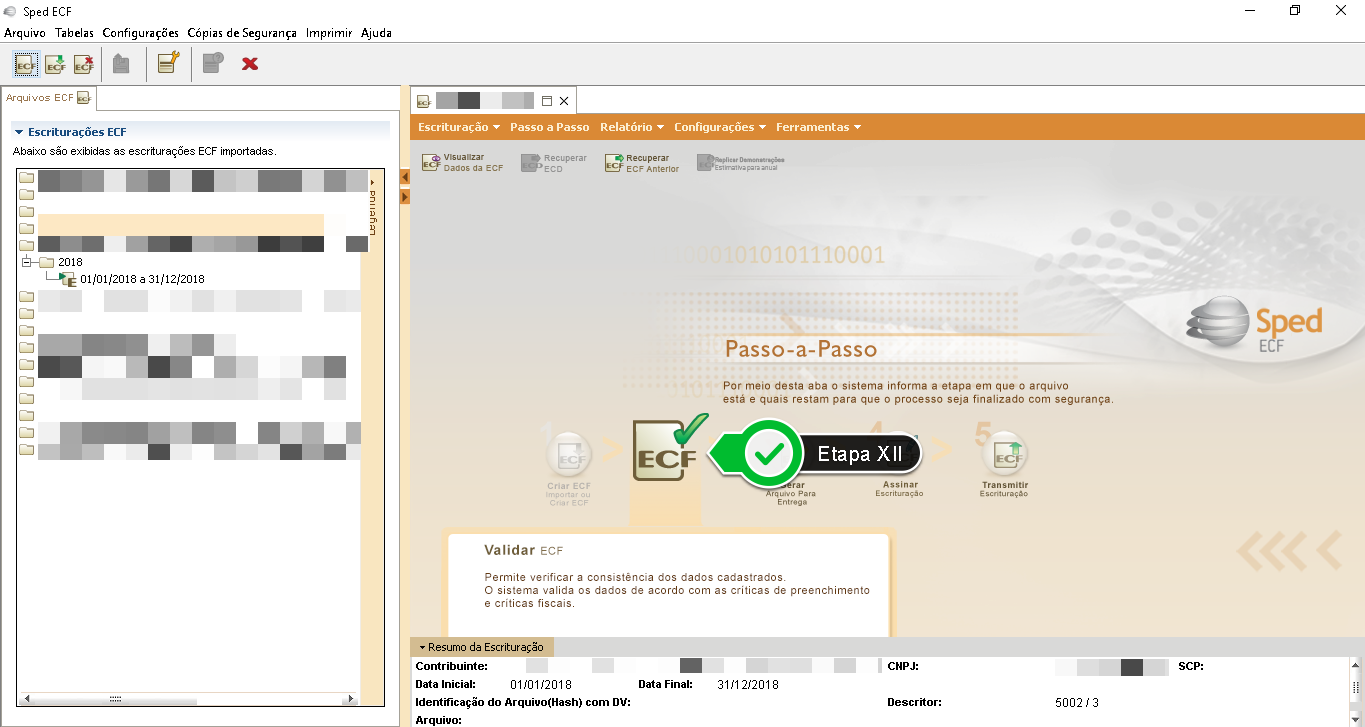The height and width of the screenshot is (727, 1365).
Task: Select the large Validar ECF step icon
Action: point(664,449)
